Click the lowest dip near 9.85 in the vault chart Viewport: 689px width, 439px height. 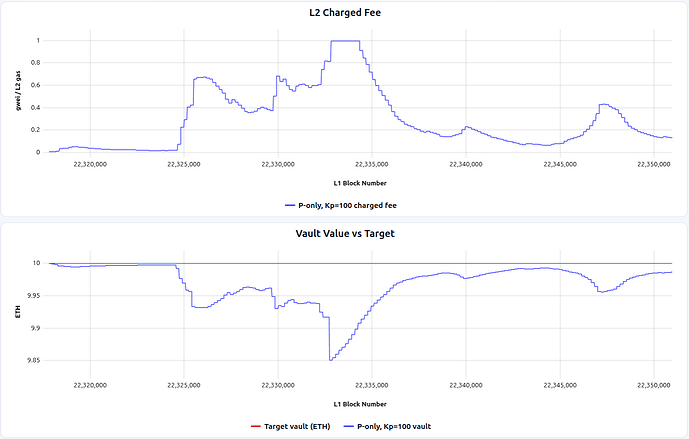click(330, 359)
